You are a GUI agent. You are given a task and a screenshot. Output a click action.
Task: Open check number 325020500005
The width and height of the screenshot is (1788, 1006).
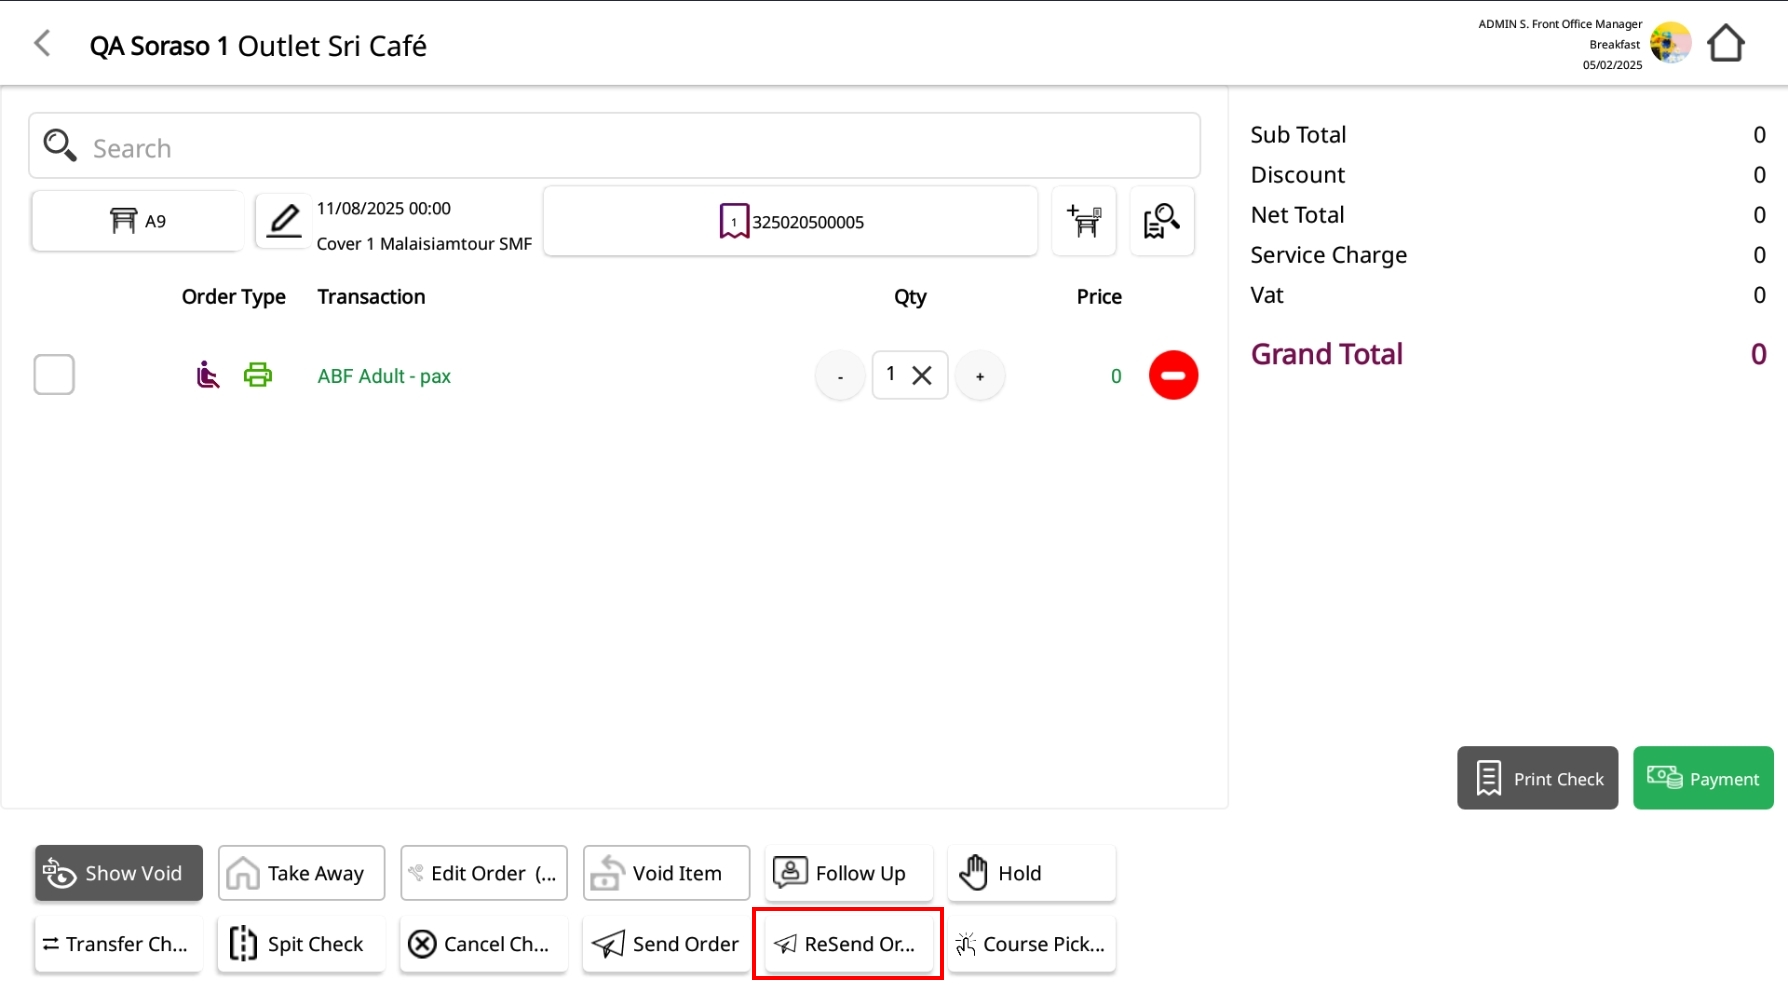(x=790, y=222)
